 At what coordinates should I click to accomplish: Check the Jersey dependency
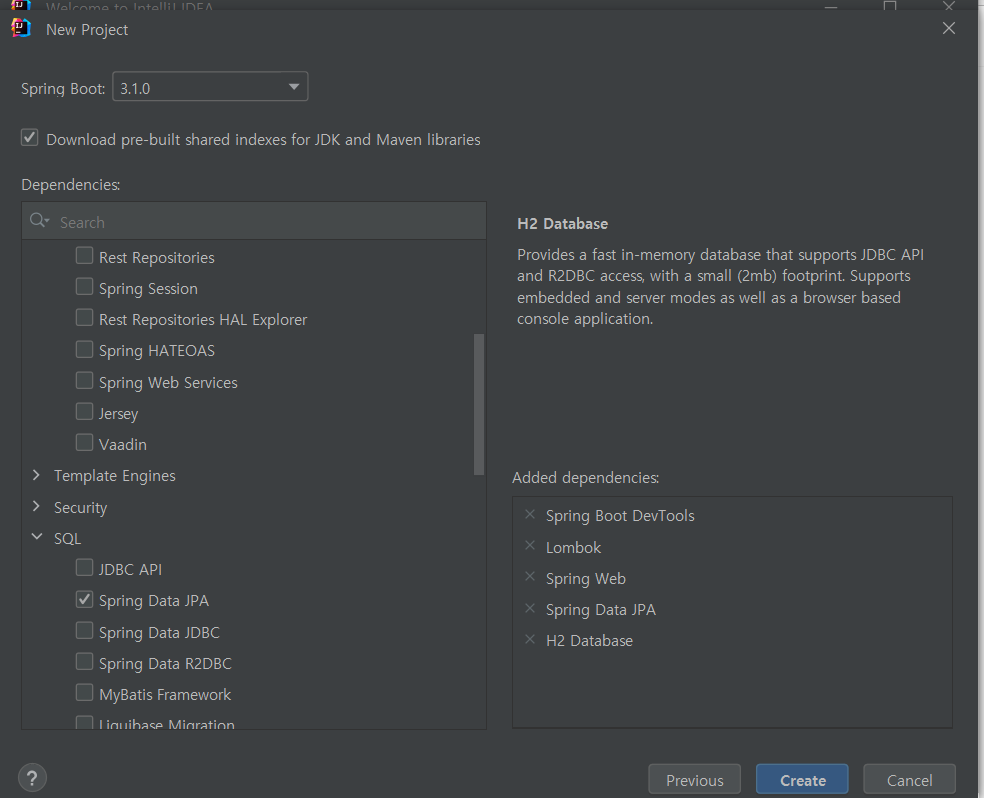click(x=84, y=412)
